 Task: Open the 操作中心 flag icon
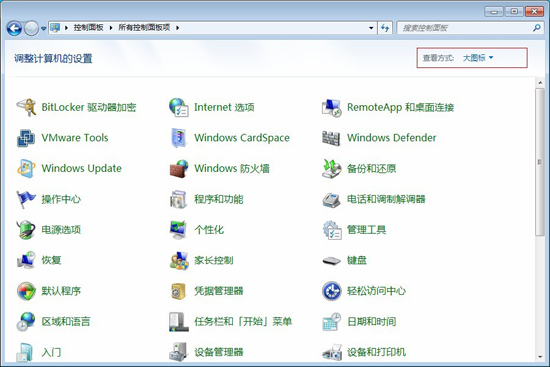coord(26,199)
